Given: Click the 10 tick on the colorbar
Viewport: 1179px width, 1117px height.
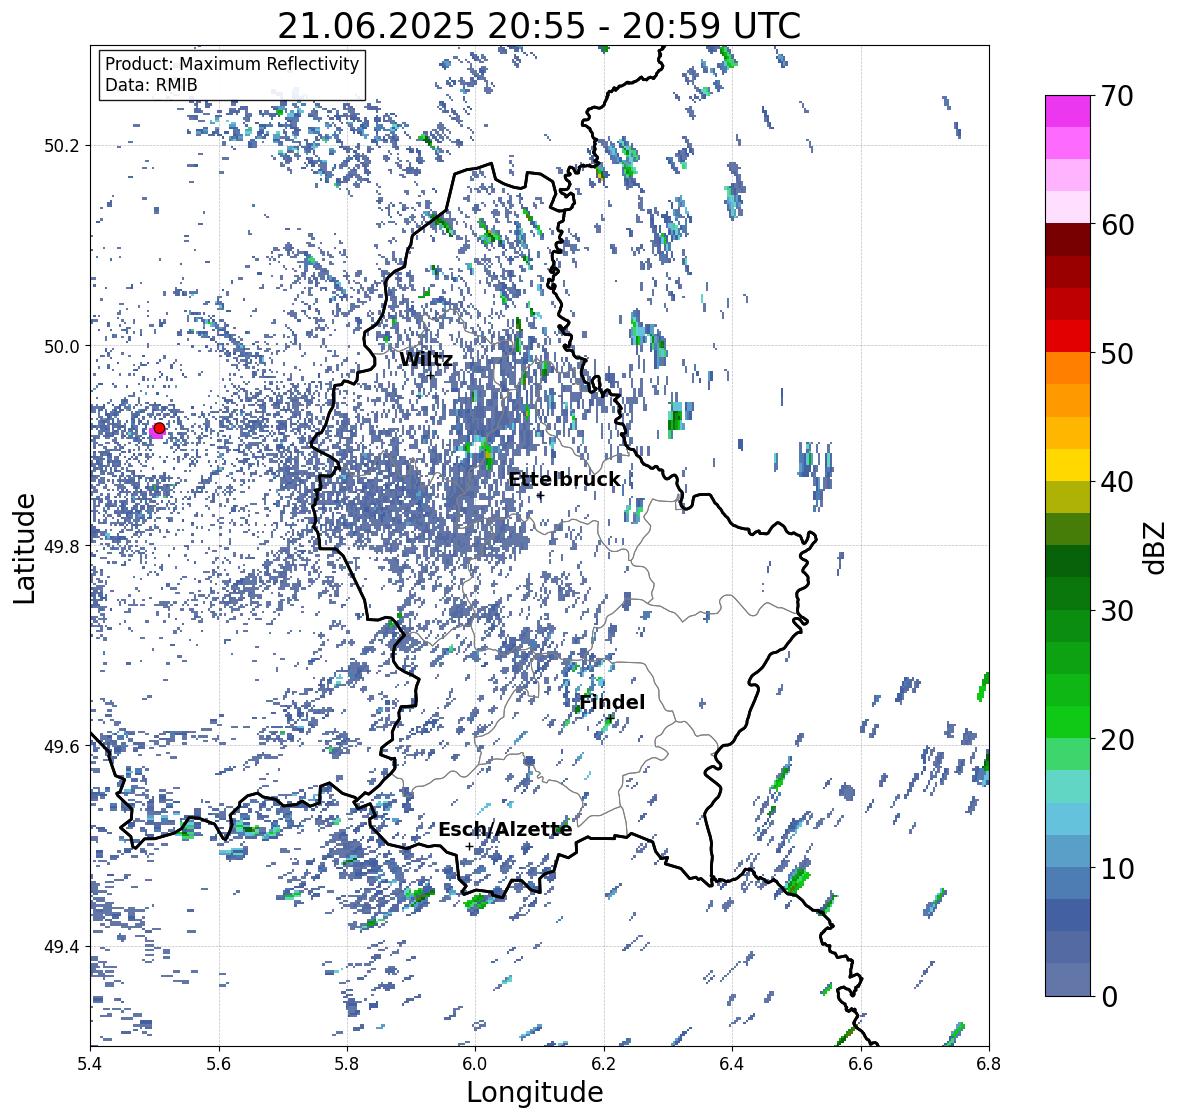Looking at the screenshot, I should pyautogui.click(x=1116, y=868).
